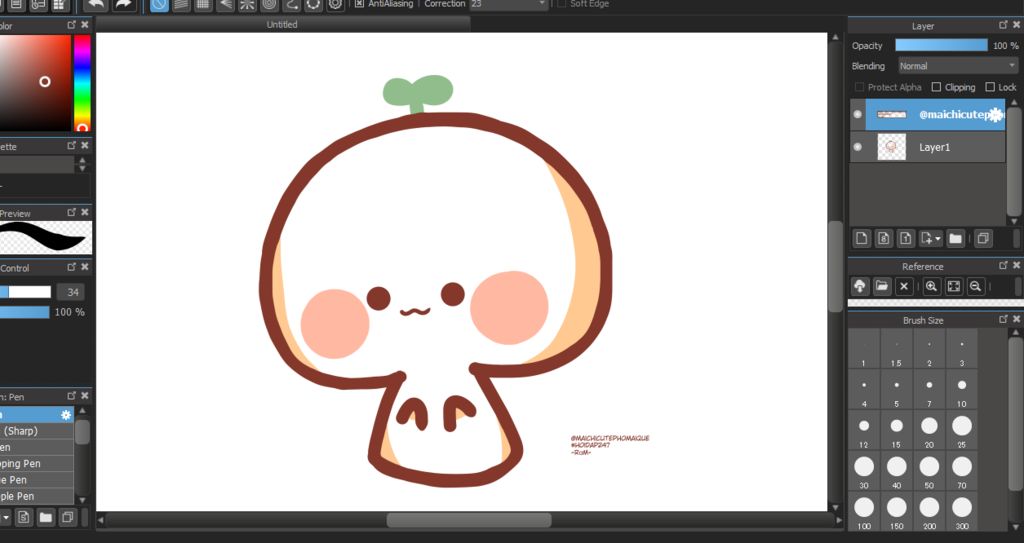Viewport: 1024px width, 543px height.
Task: Enable the vanishing point snap
Action: [225, 5]
